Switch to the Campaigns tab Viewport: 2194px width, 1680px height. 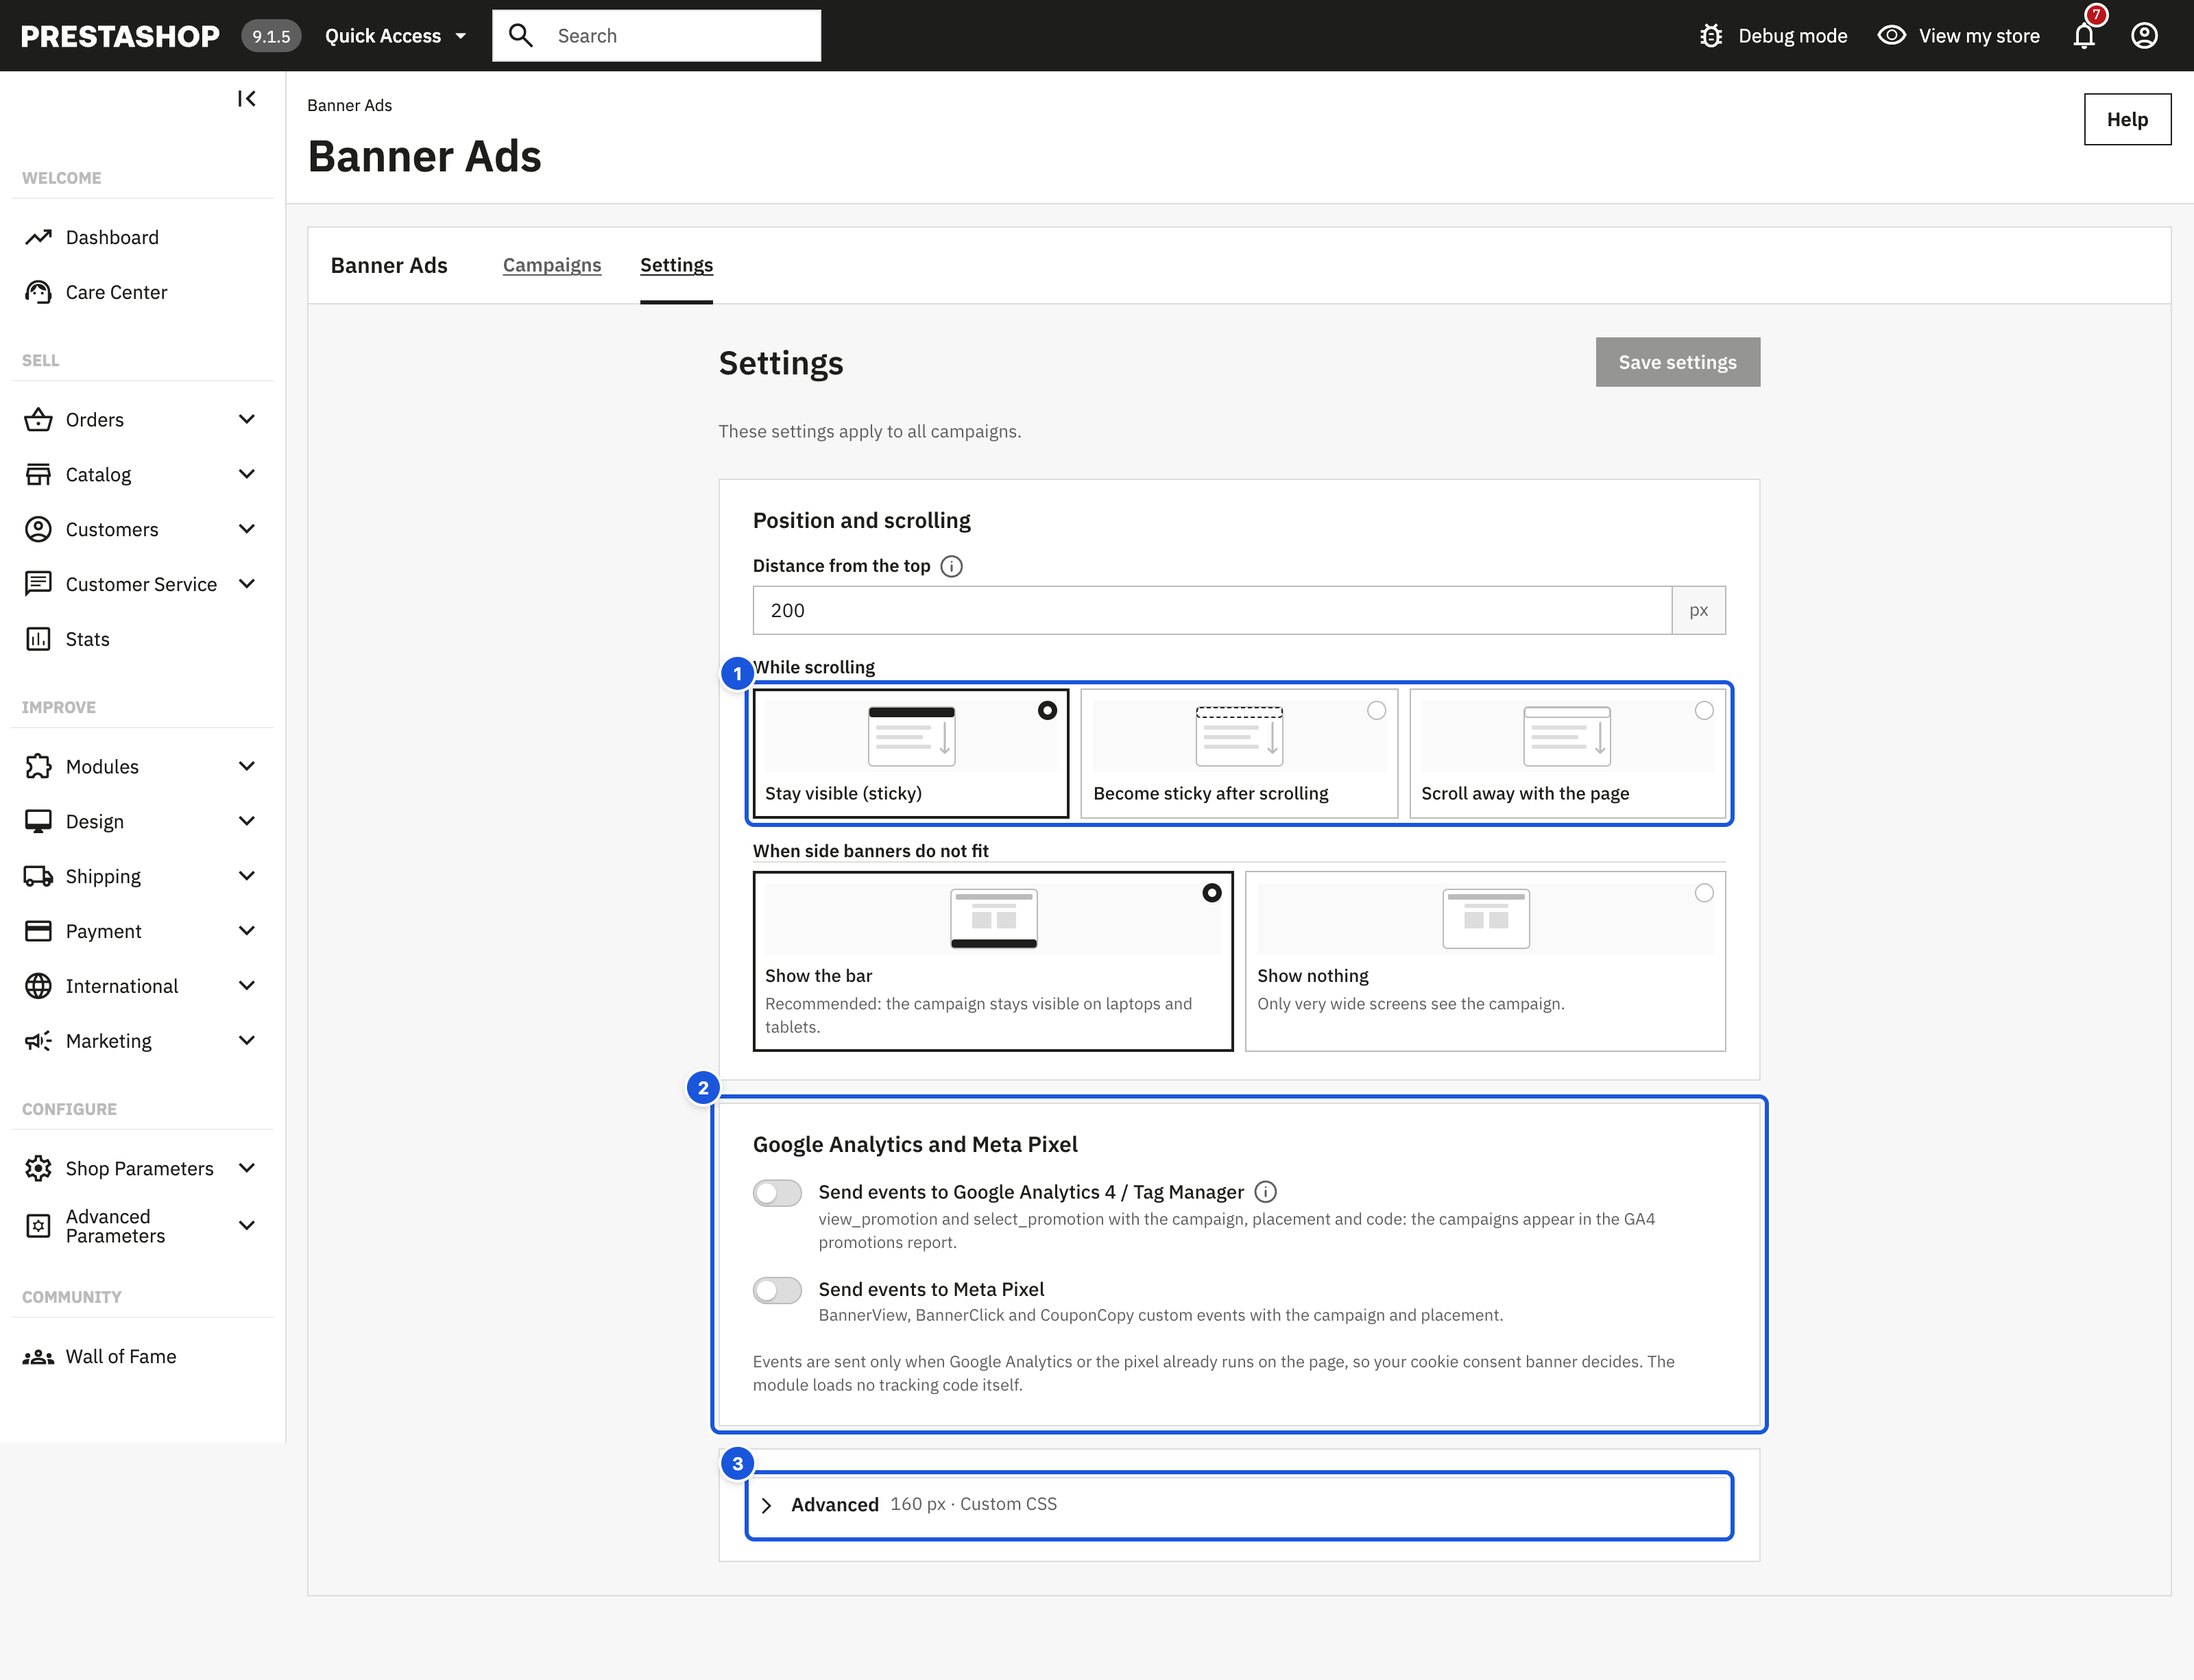click(x=552, y=265)
